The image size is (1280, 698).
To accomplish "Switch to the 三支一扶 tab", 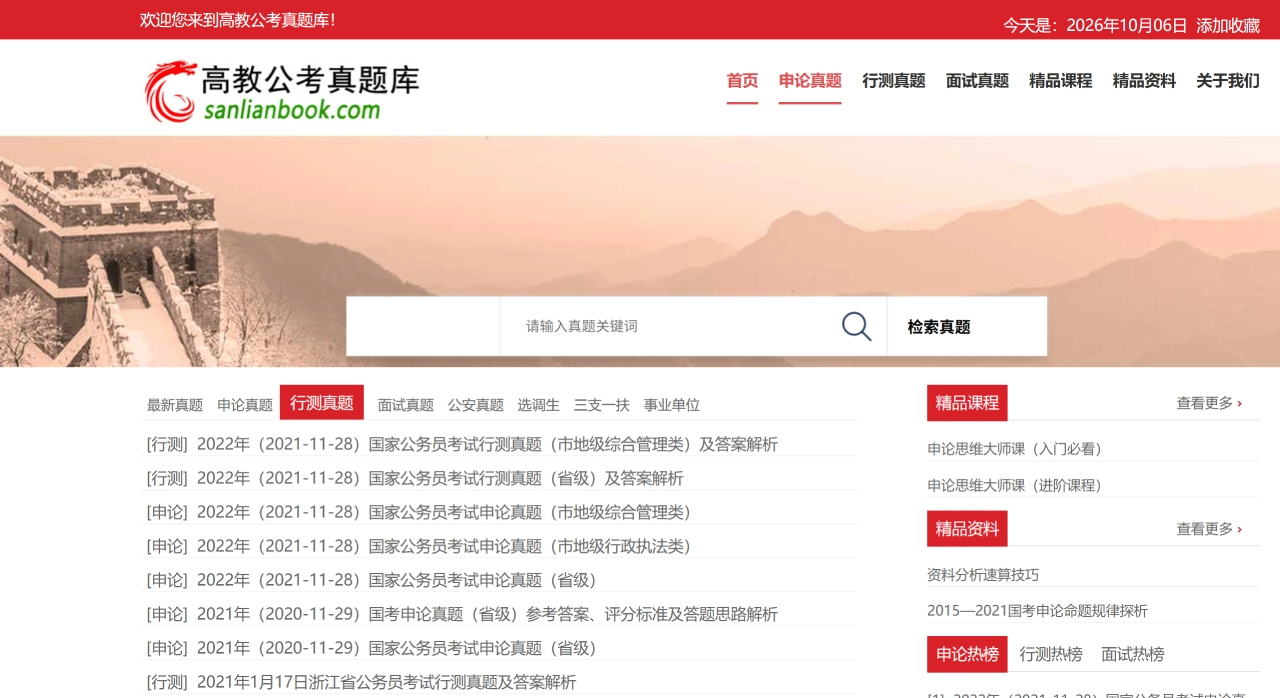I will coord(602,405).
